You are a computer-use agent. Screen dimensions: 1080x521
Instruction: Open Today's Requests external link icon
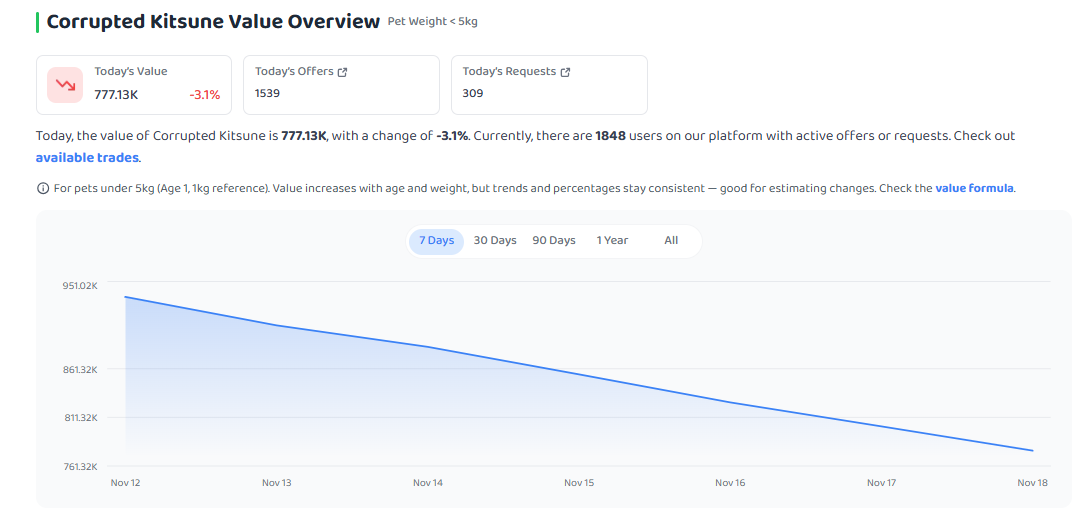pos(565,72)
